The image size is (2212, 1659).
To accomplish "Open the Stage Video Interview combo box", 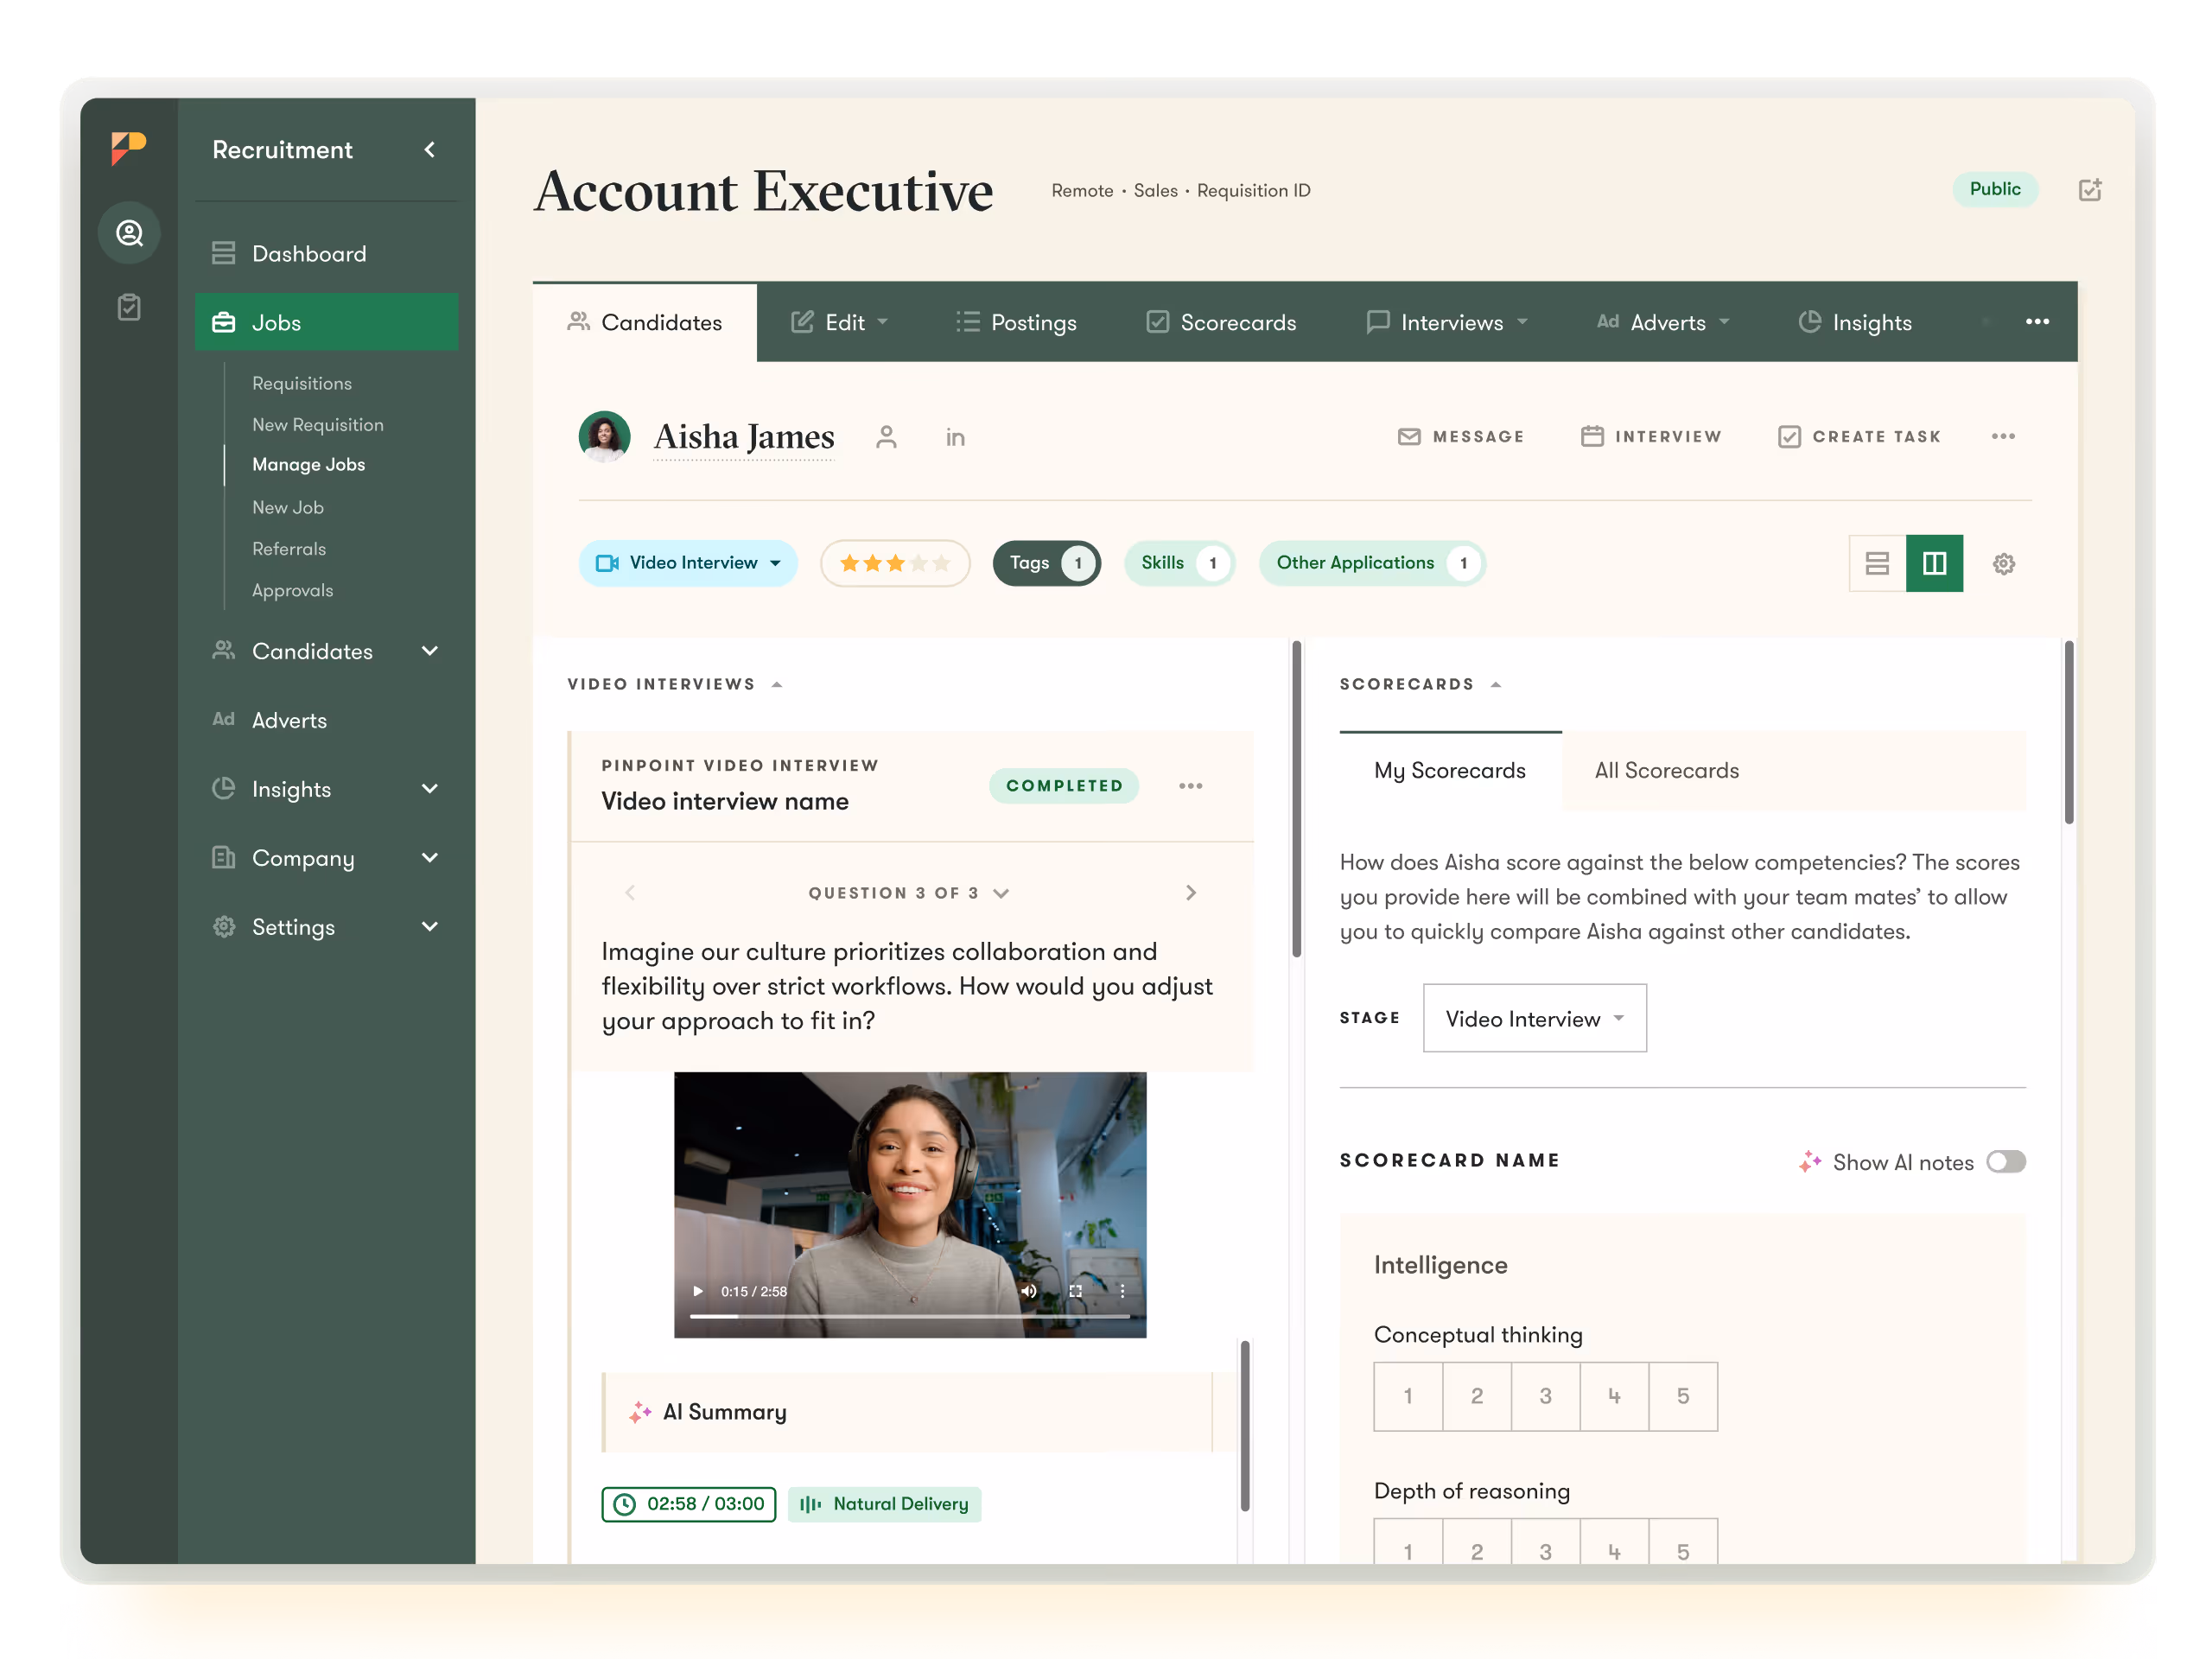I will coord(1535,1018).
